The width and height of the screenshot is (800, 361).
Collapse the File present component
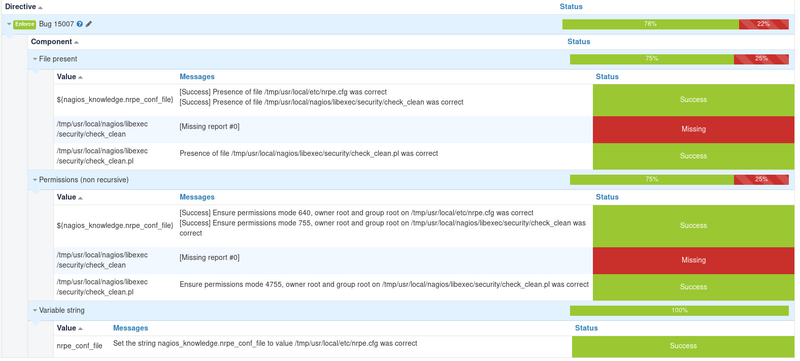35,59
